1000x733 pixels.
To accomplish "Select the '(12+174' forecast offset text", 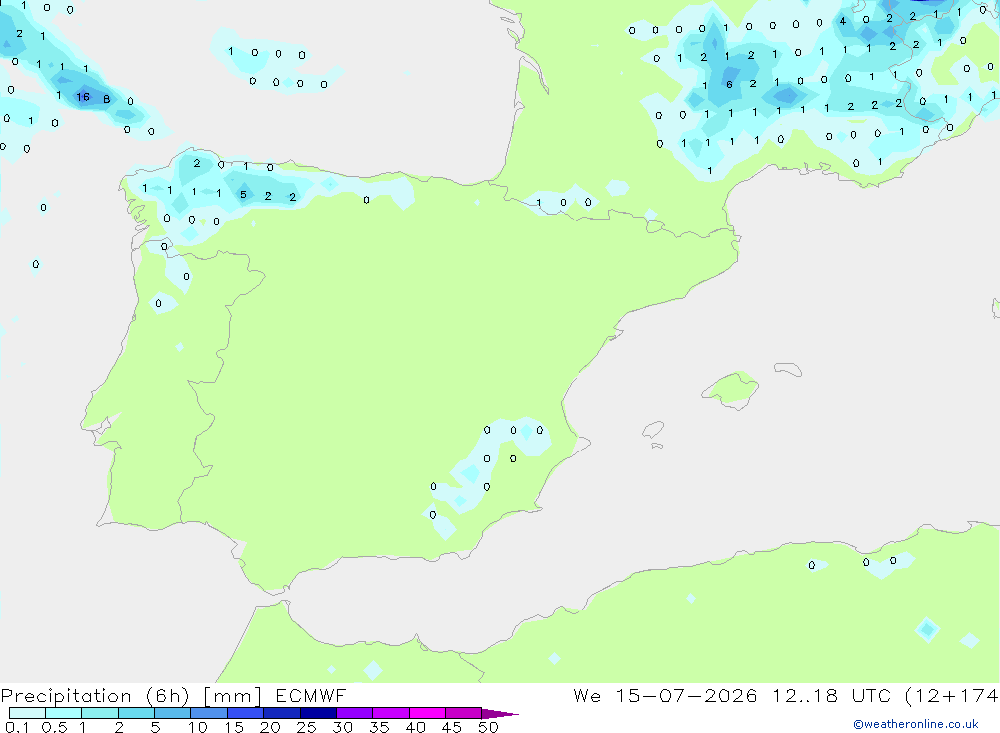I will (952, 696).
